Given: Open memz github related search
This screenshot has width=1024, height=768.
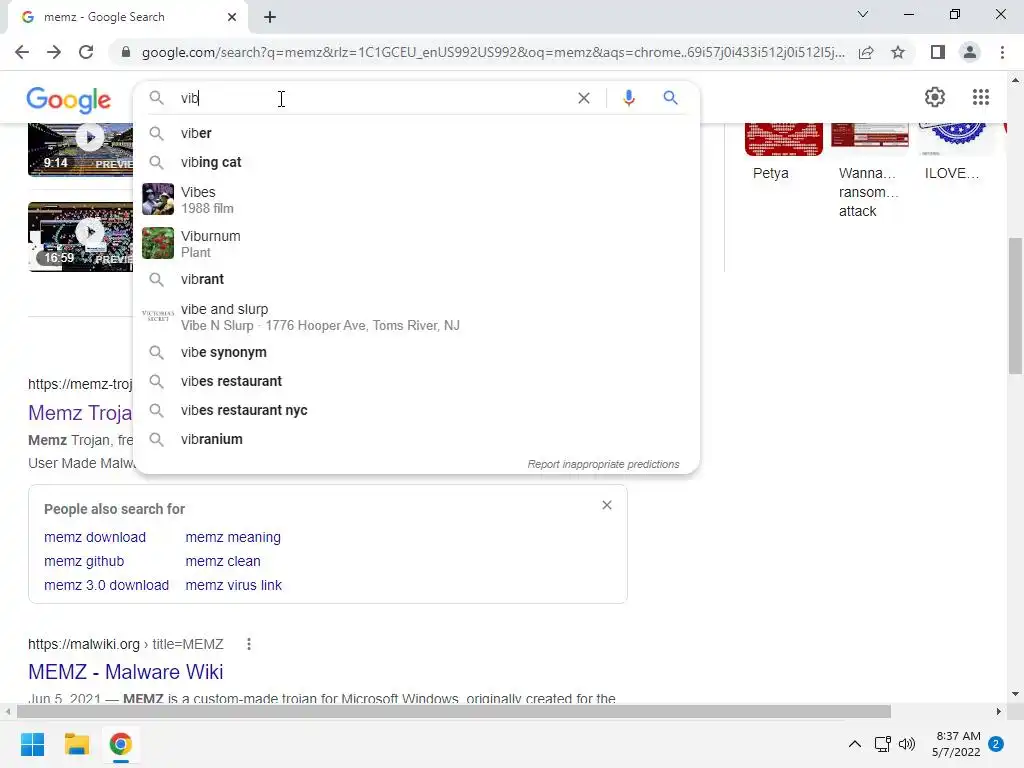Looking at the screenshot, I should pos(84,562).
